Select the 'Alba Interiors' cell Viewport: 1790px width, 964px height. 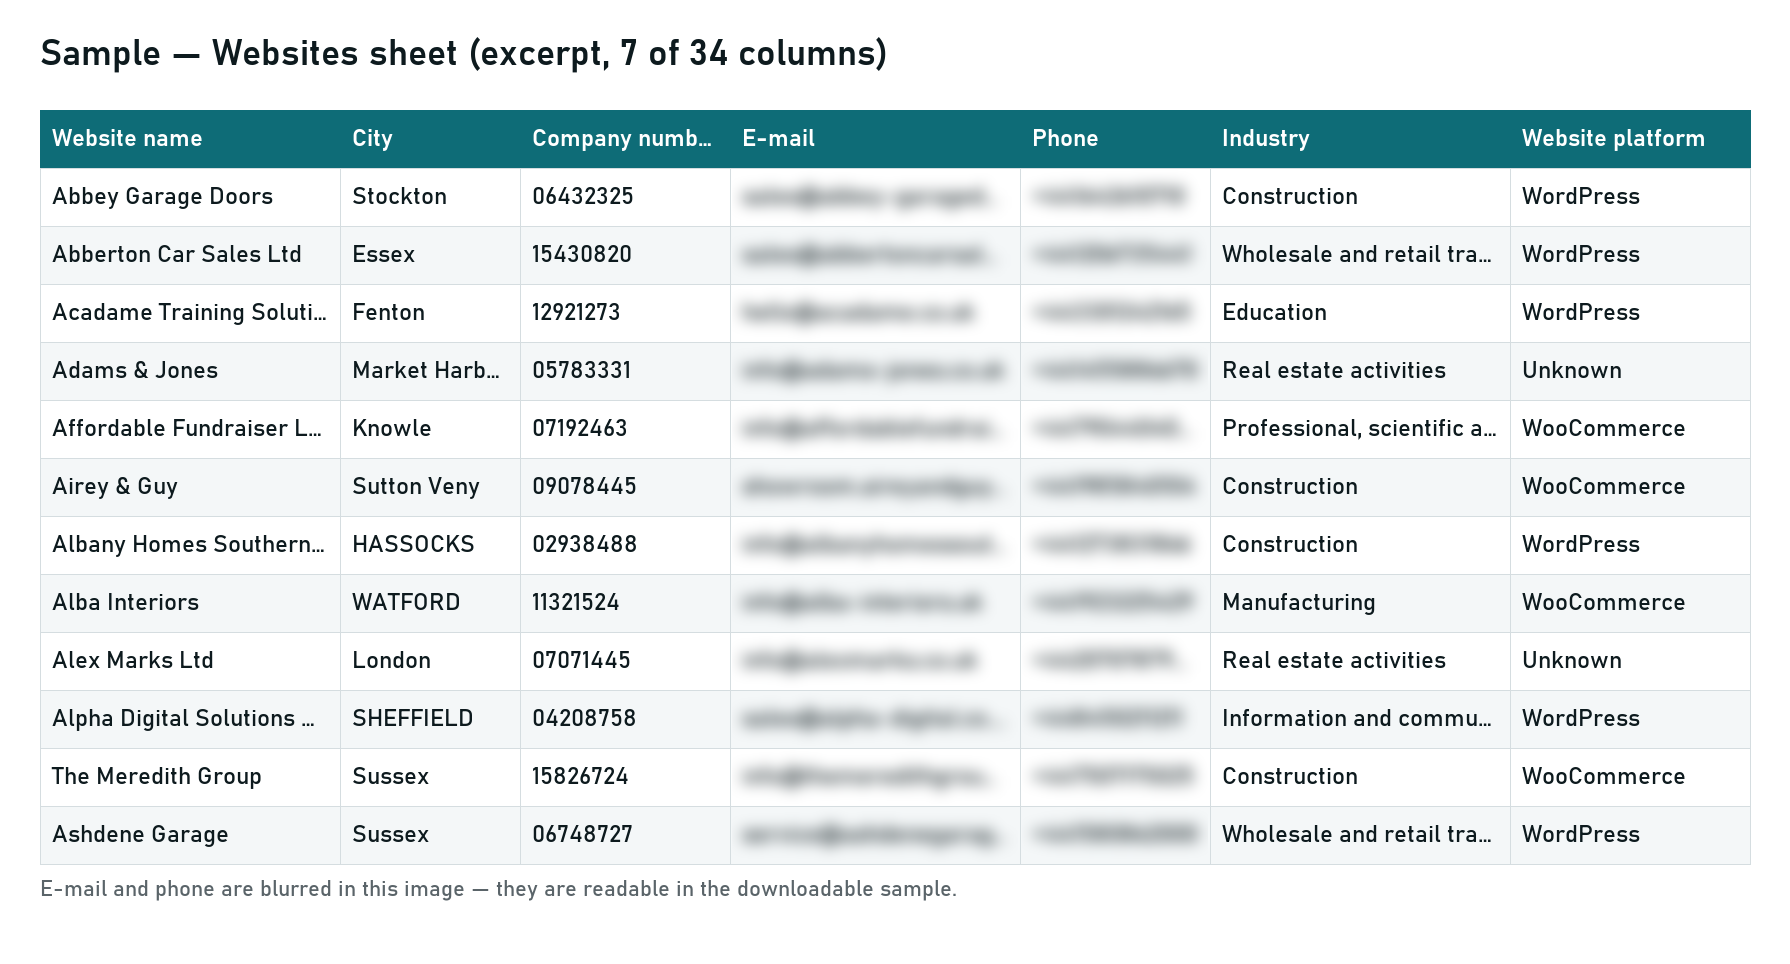tap(190, 603)
